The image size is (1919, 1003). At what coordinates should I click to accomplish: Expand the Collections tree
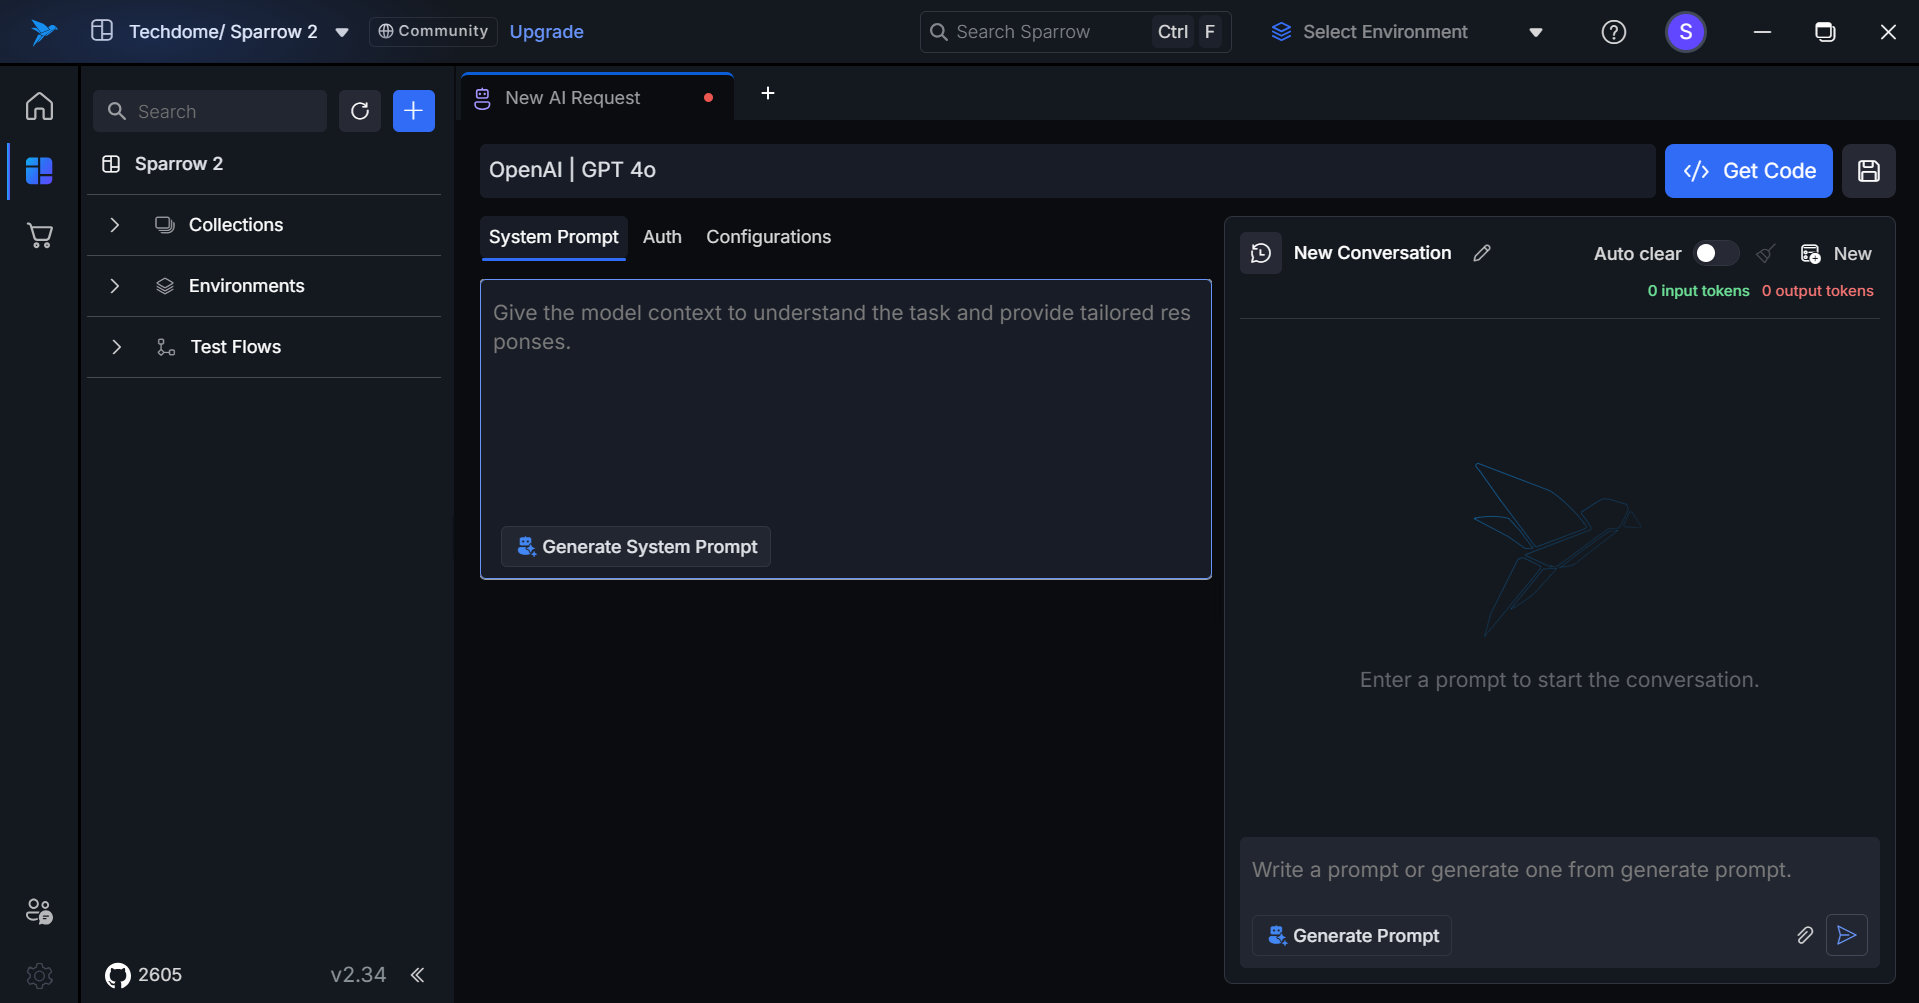115,225
